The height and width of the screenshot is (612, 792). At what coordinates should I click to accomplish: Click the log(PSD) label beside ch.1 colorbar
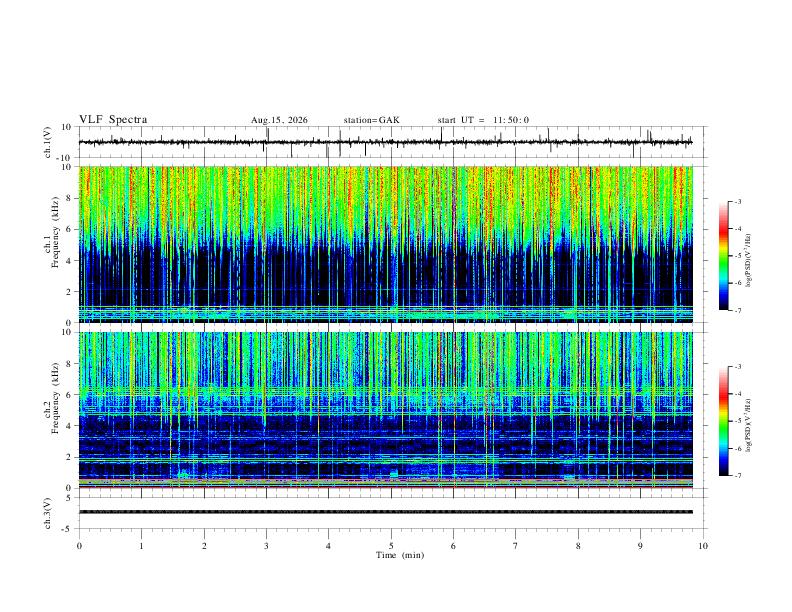click(748, 261)
